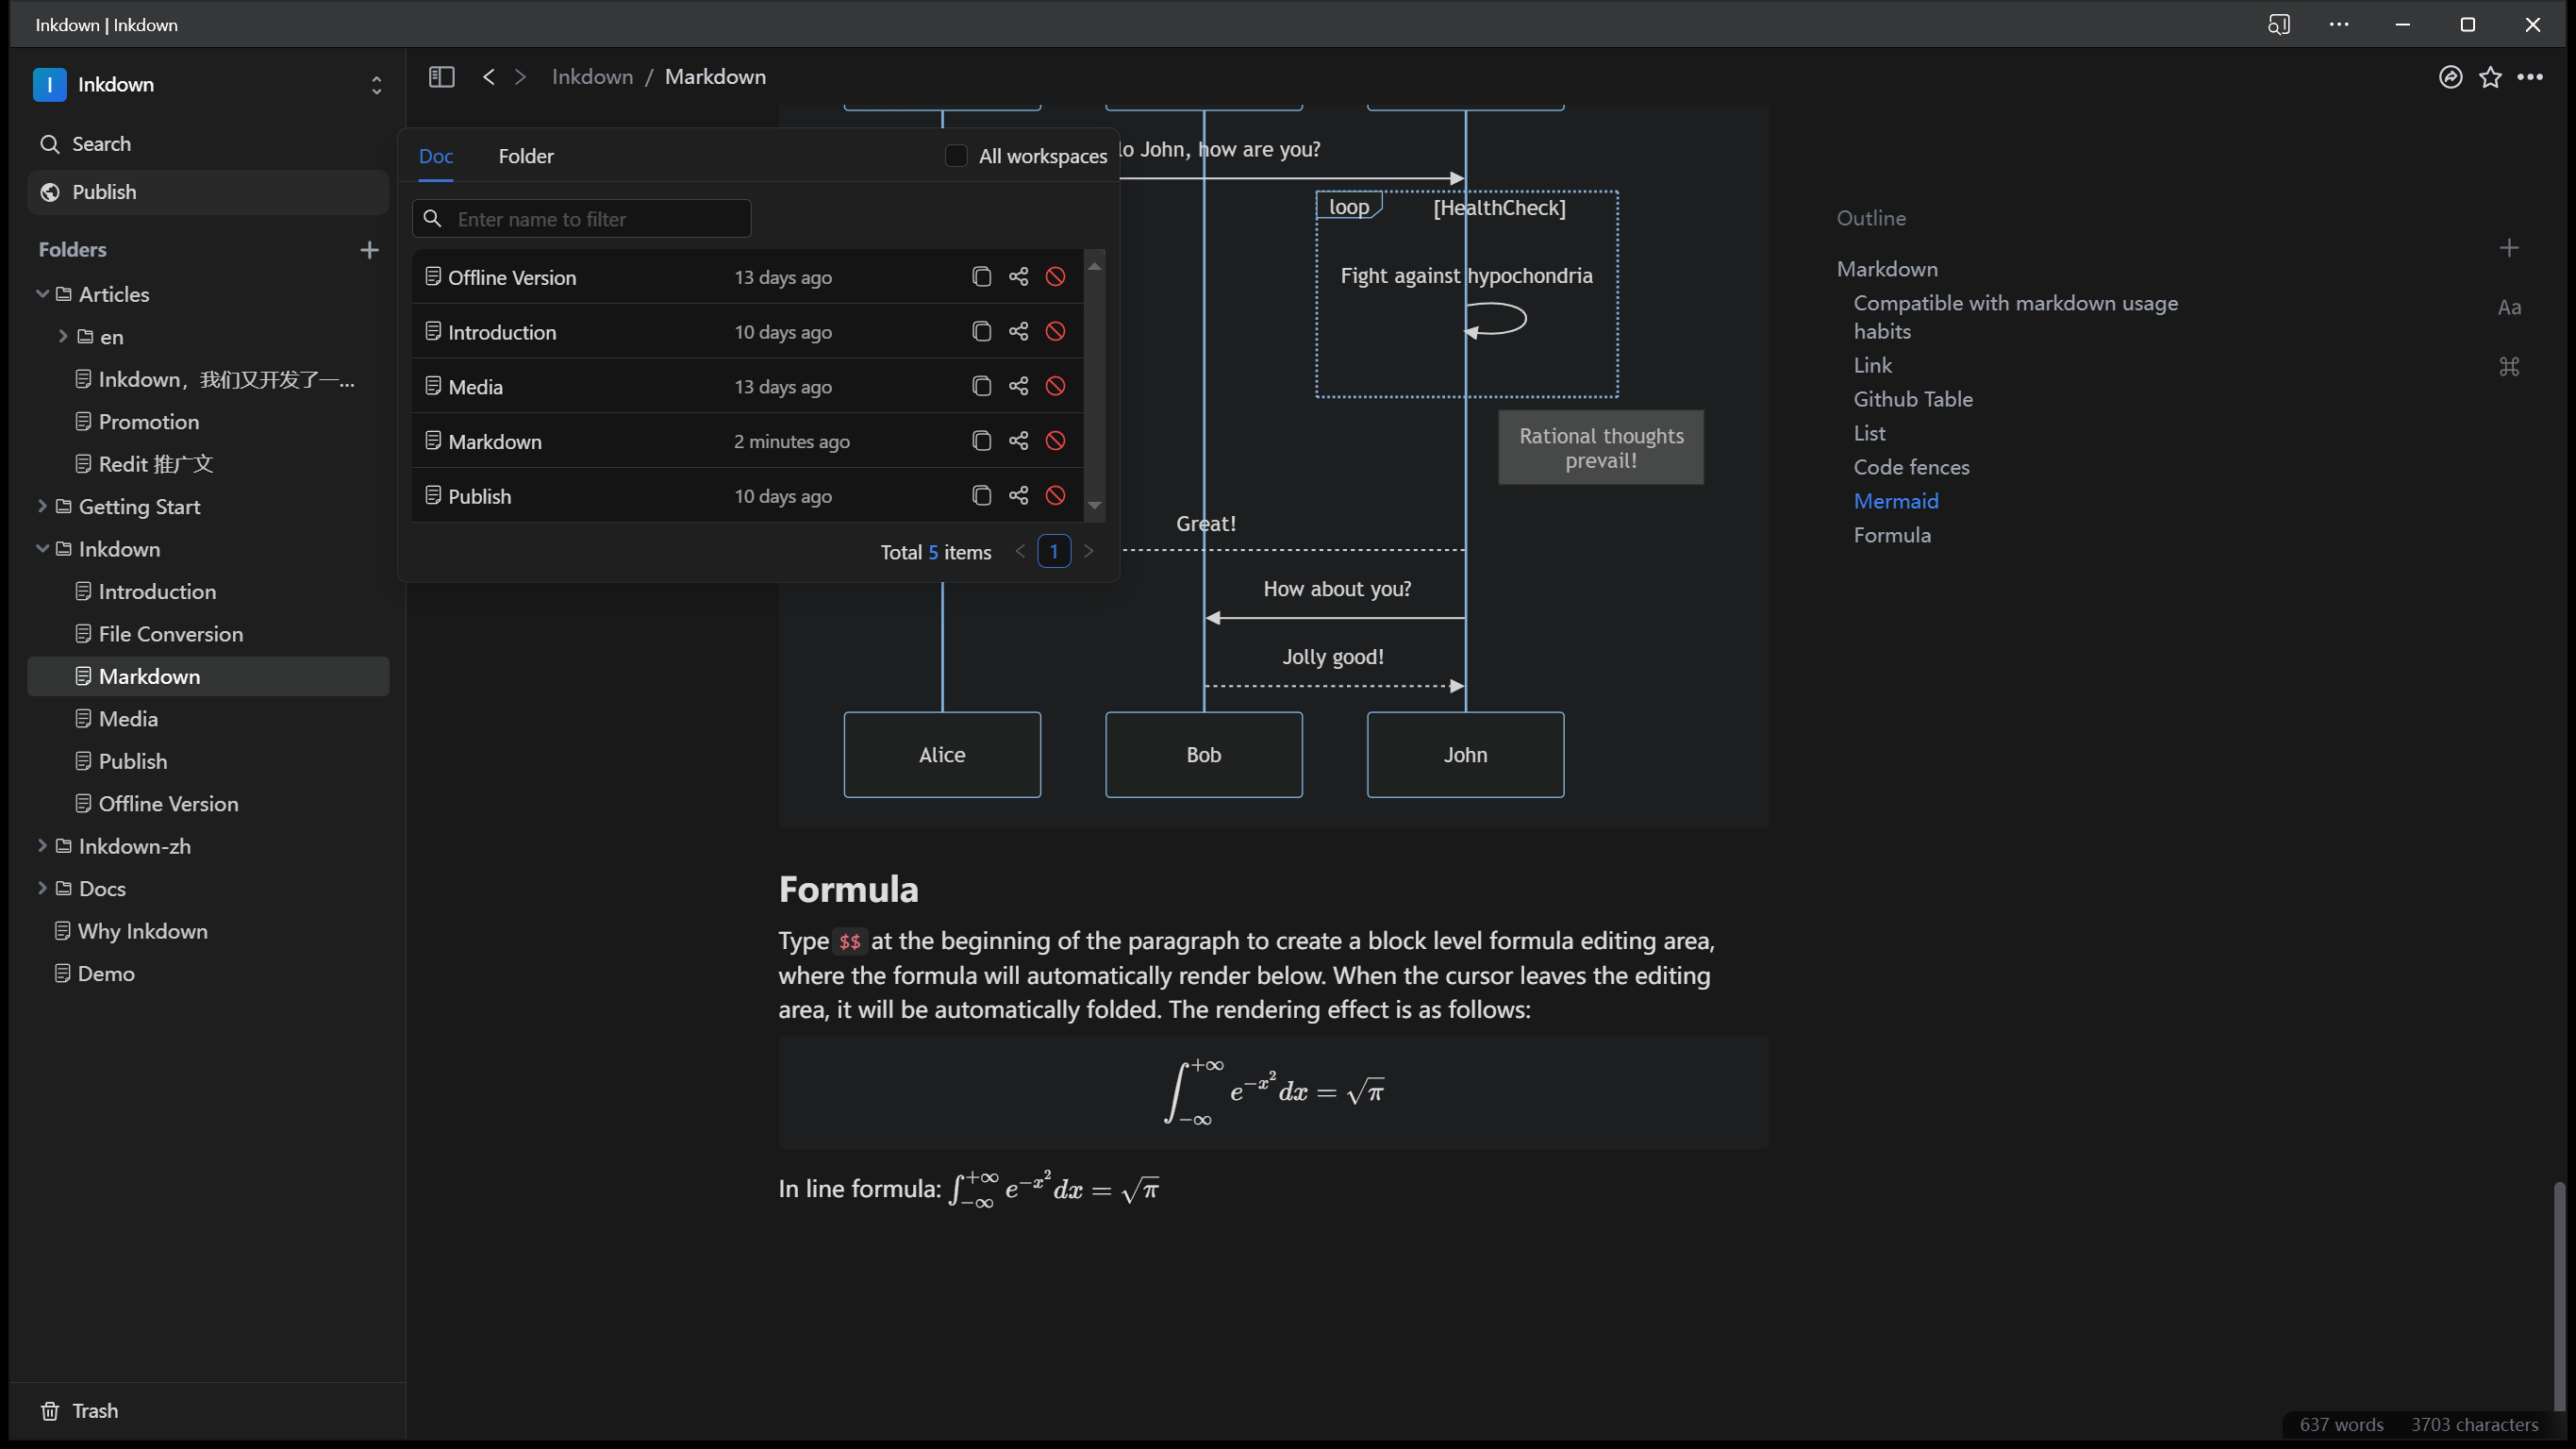The width and height of the screenshot is (2576, 1449).
Task: Jump to Link heading in outline
Action: tap(1872, 365)
